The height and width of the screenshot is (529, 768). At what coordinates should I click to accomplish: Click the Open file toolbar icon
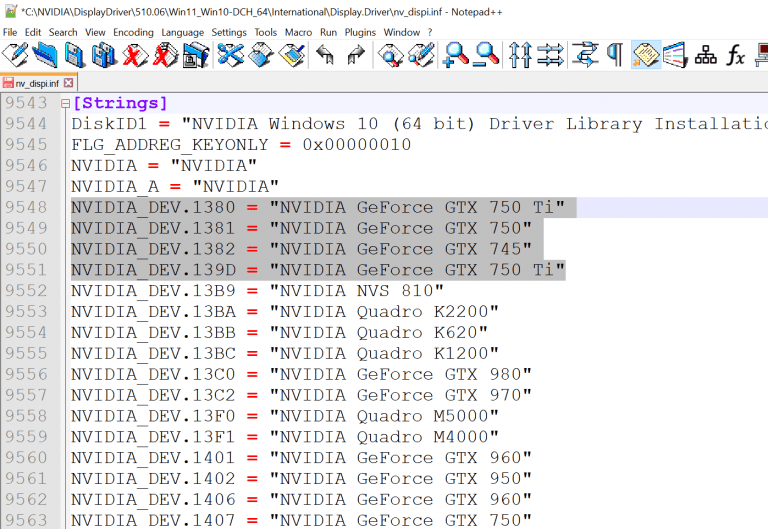click(x=45, y=54)
